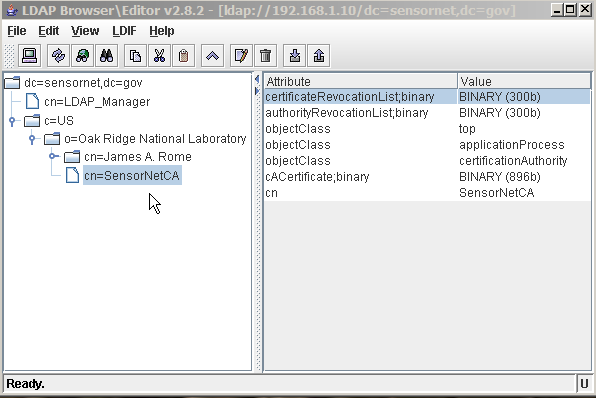Image resolution: width=596 pixels, height=398 pixels.
Task: Click the Edit entry pencil icon
Action: (241, 56)
